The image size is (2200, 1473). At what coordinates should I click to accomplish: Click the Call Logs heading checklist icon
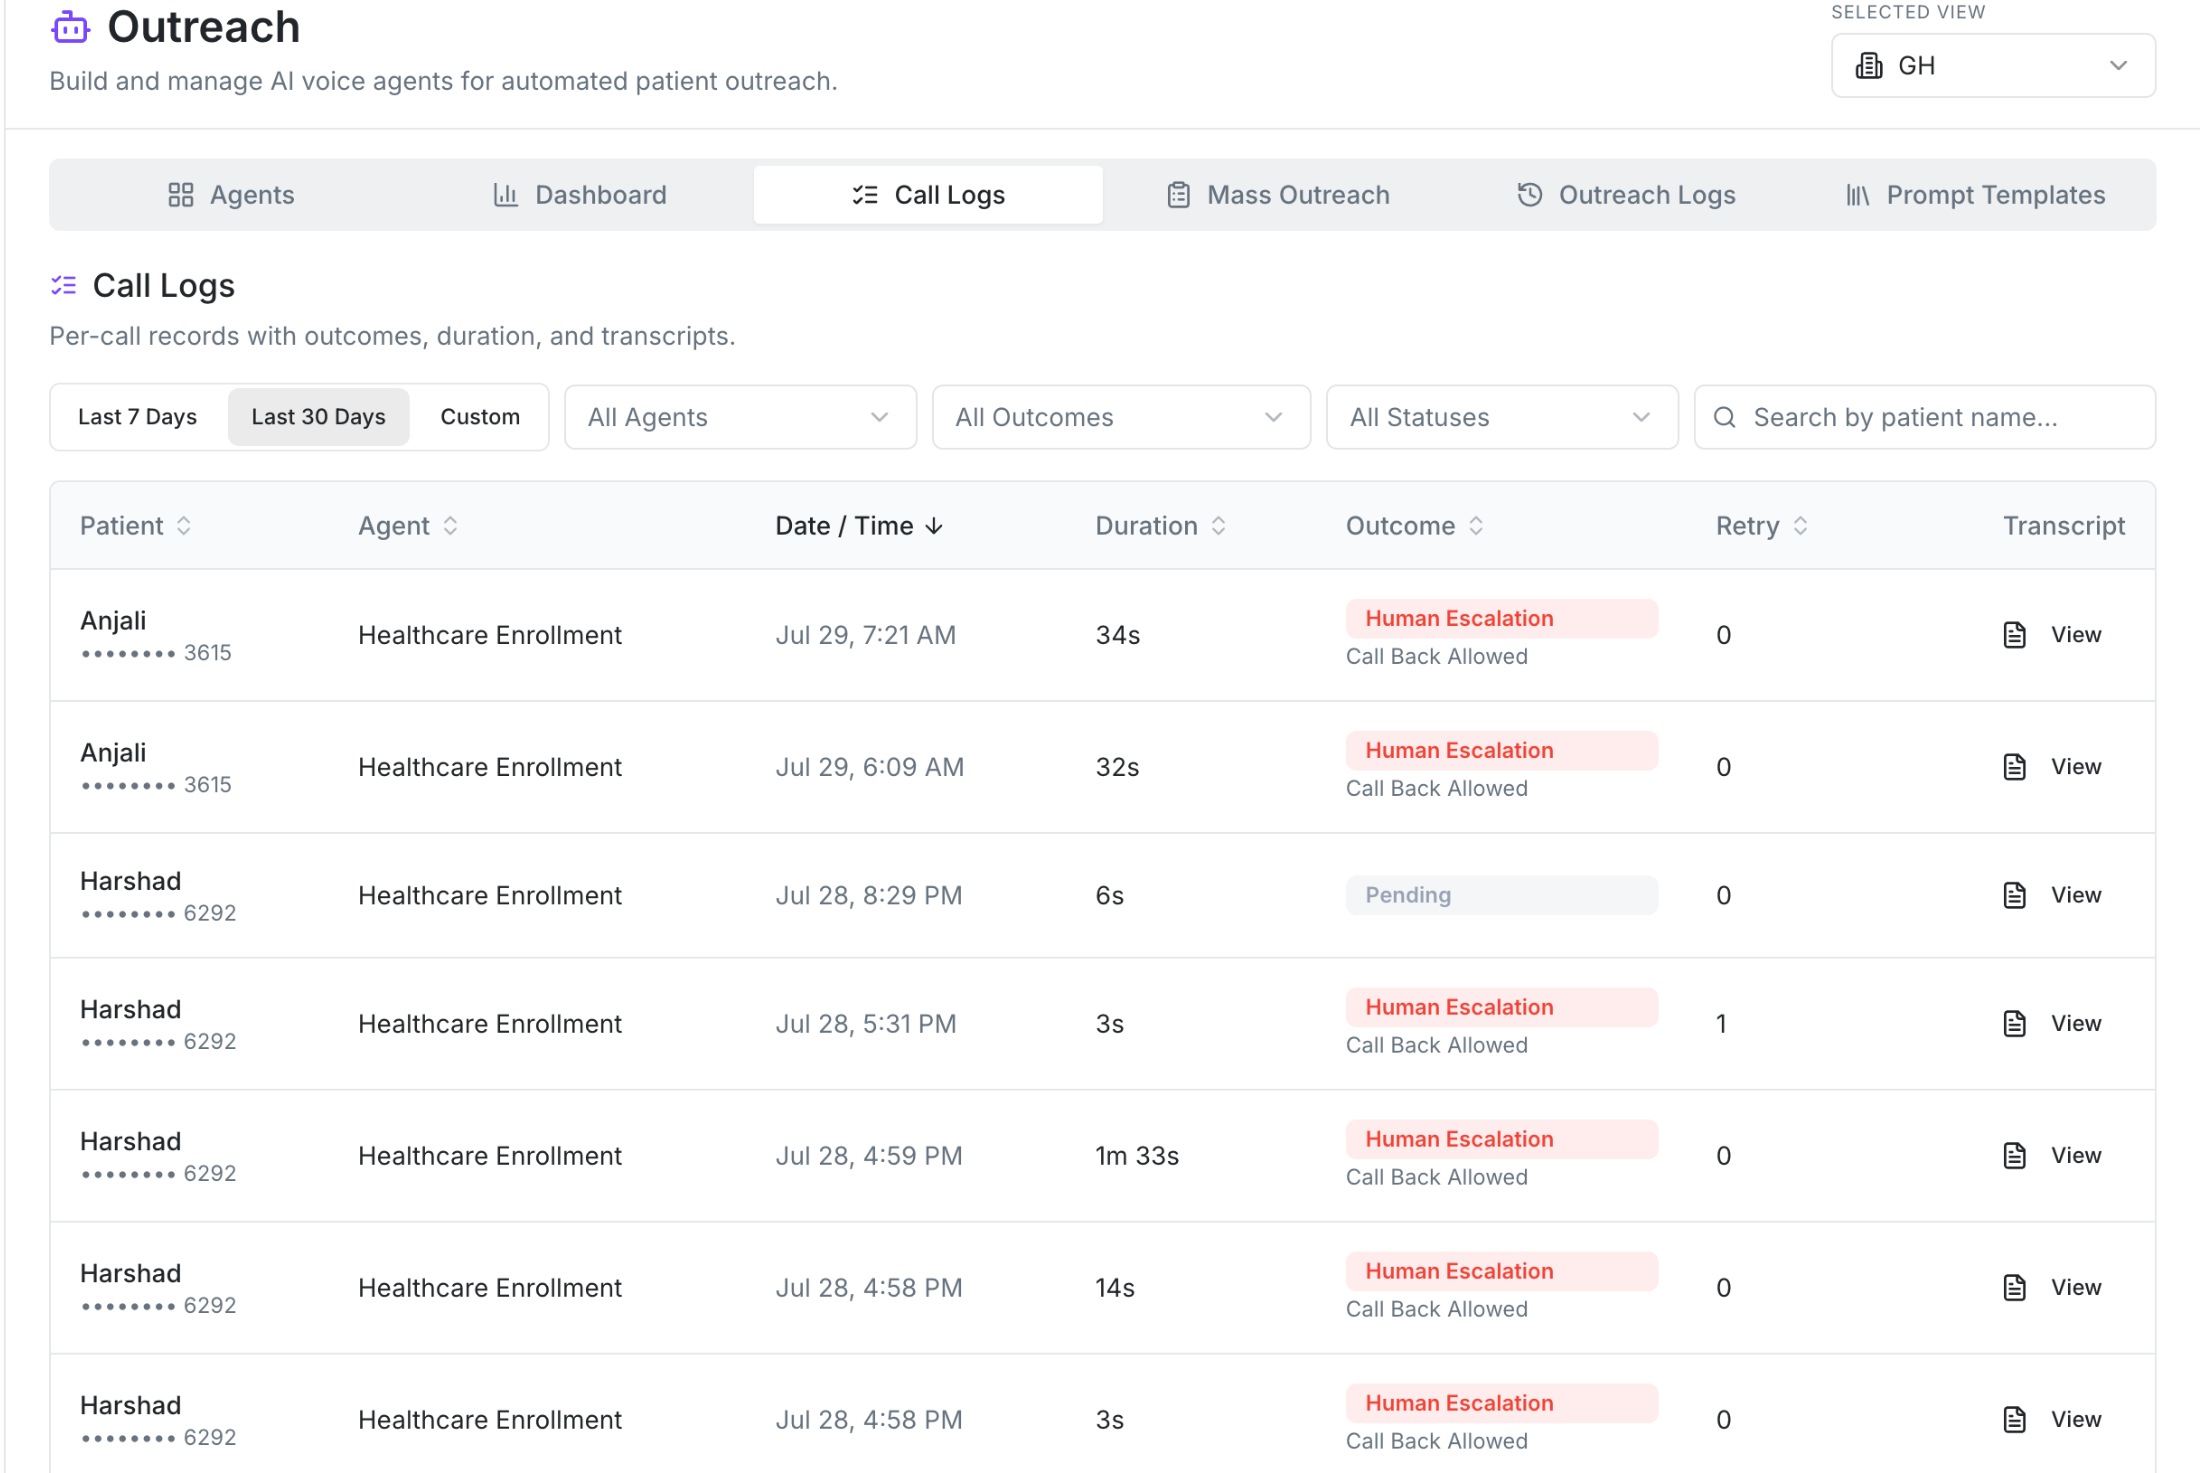(x=64, y=286)
